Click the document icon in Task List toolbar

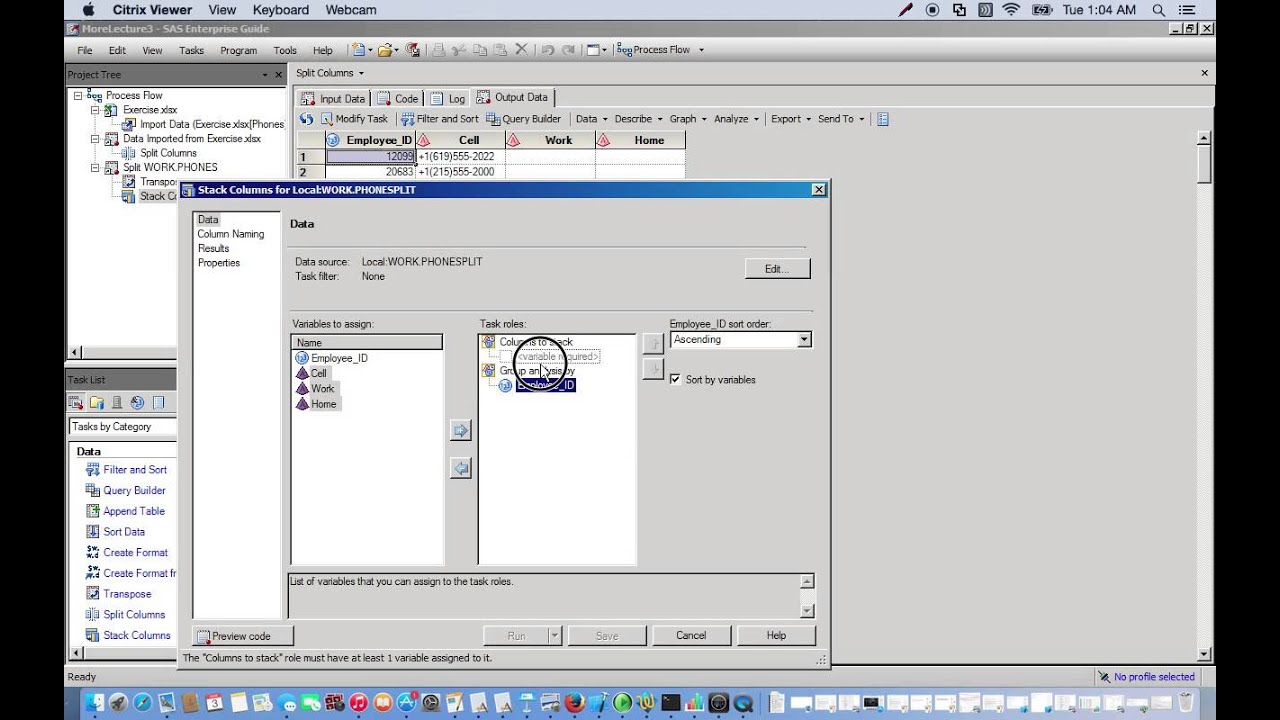[158, 403]
